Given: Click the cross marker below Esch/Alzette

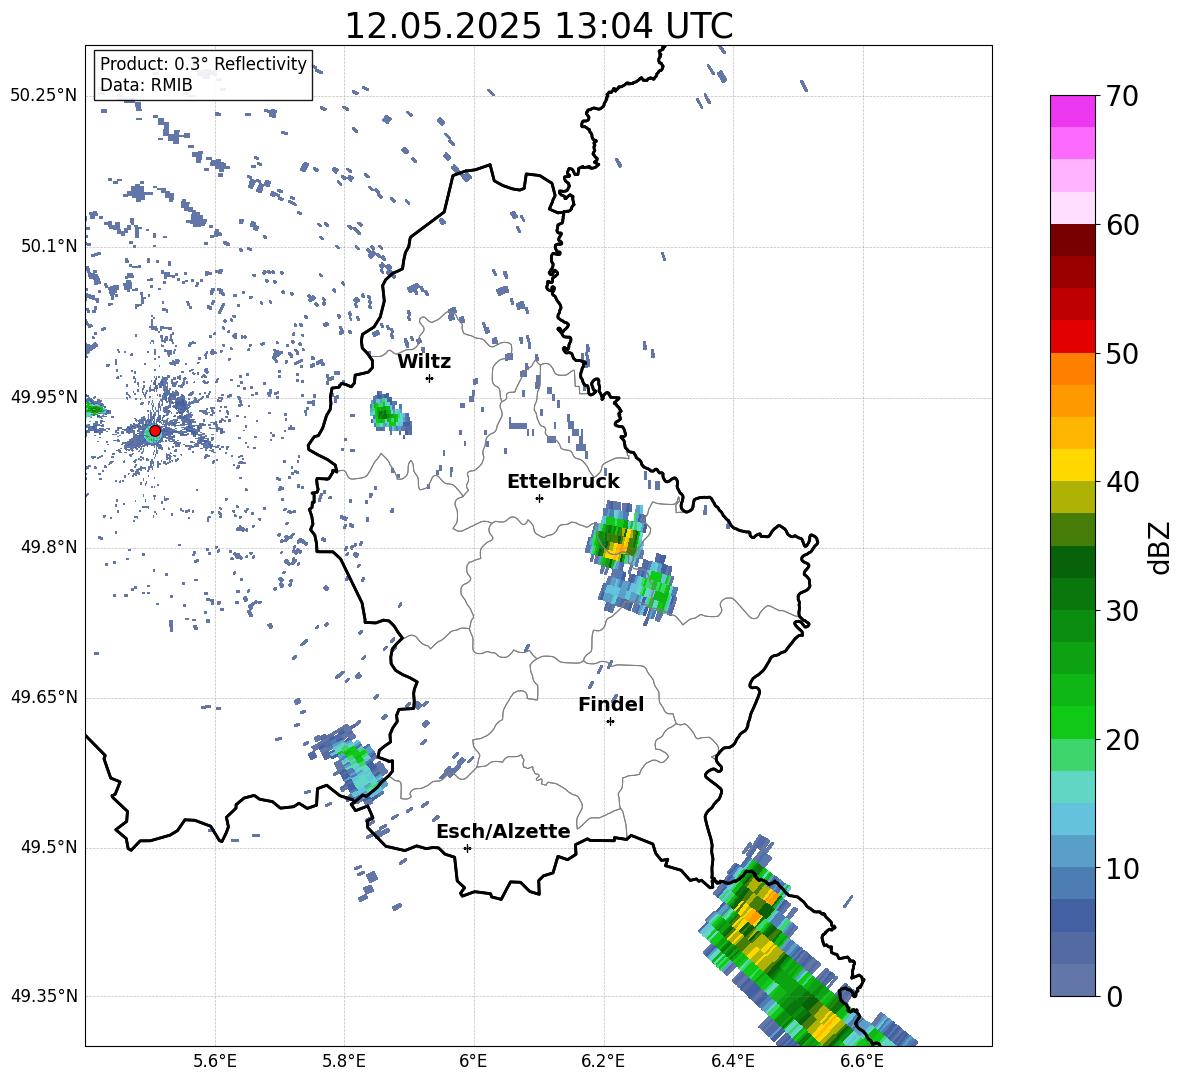Looking at the screenshot, I should point(467,848).
